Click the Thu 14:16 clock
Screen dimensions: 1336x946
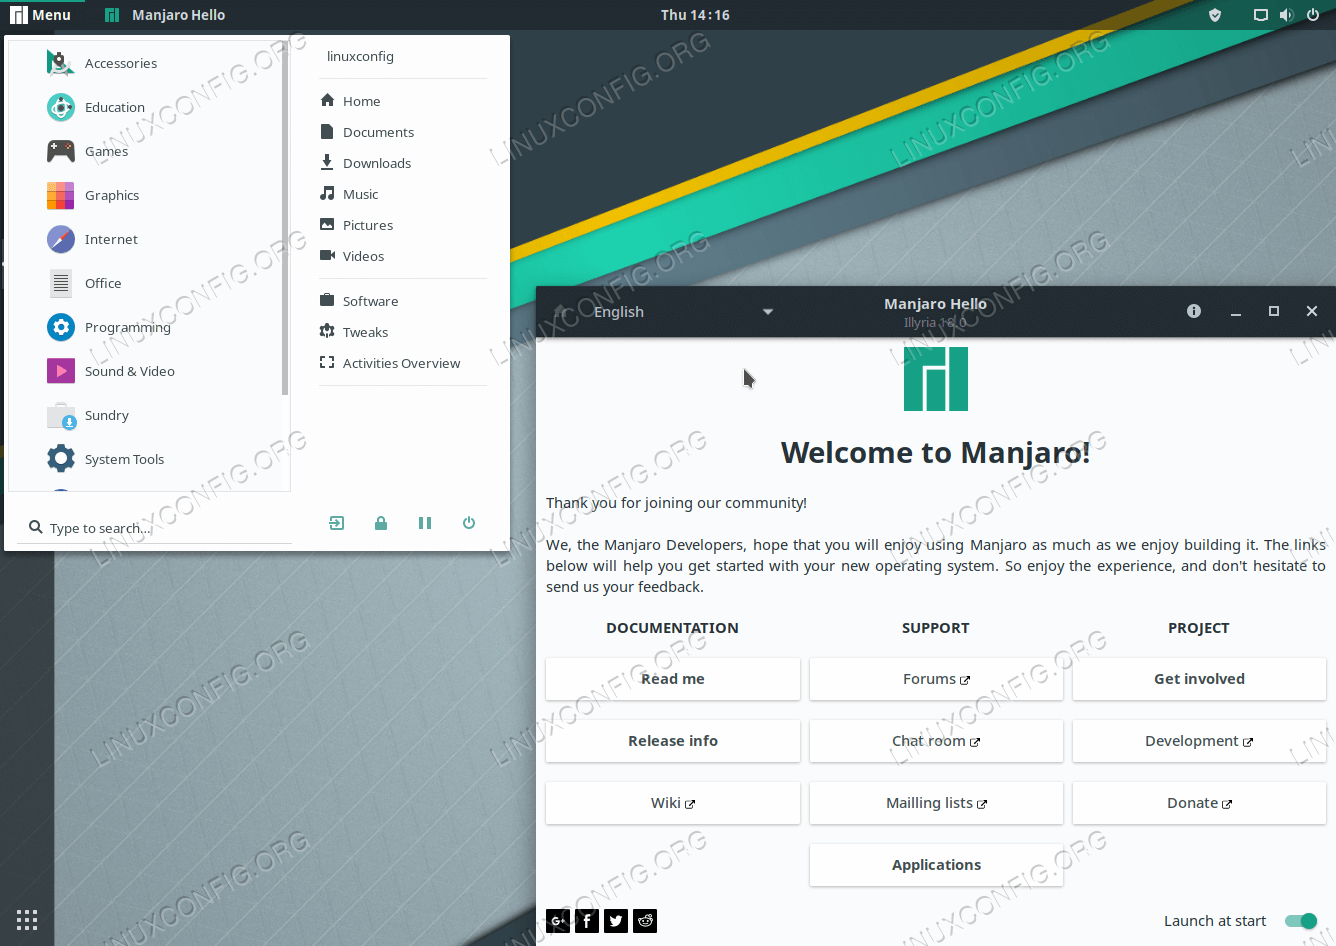click(x=695, y=15)
